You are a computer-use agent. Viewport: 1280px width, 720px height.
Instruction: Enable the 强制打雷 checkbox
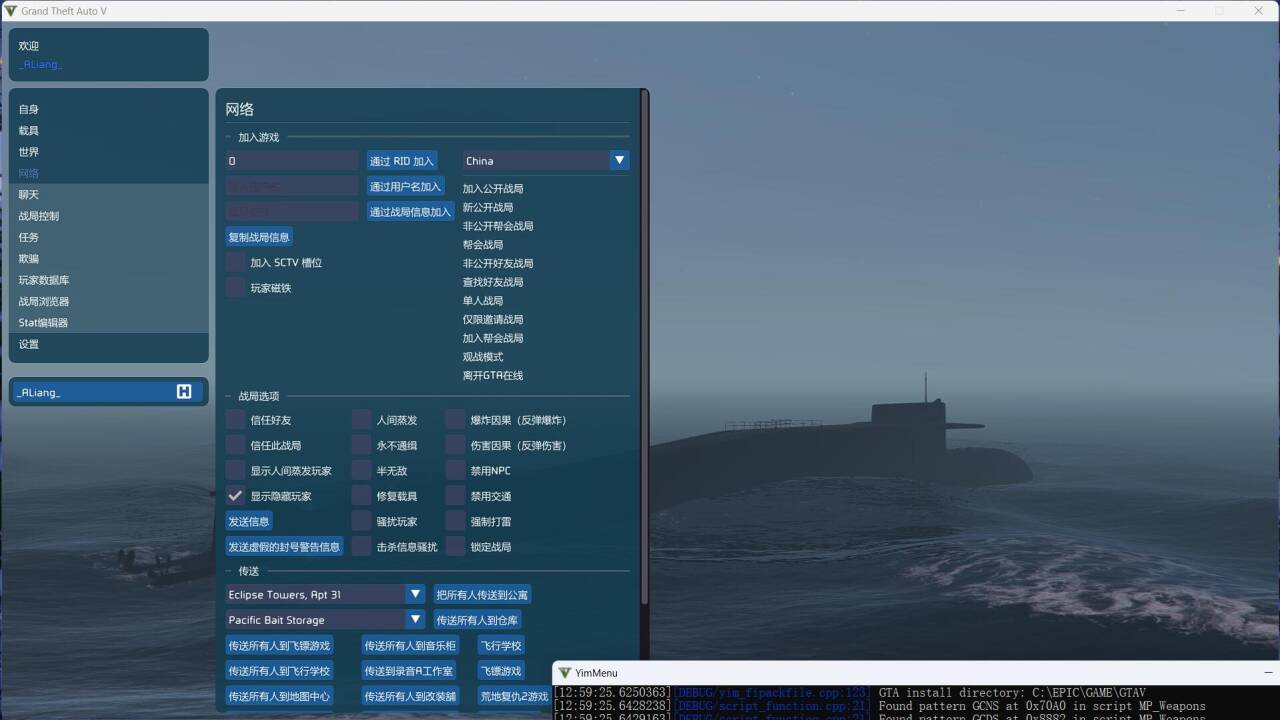(x=455, y=521)
